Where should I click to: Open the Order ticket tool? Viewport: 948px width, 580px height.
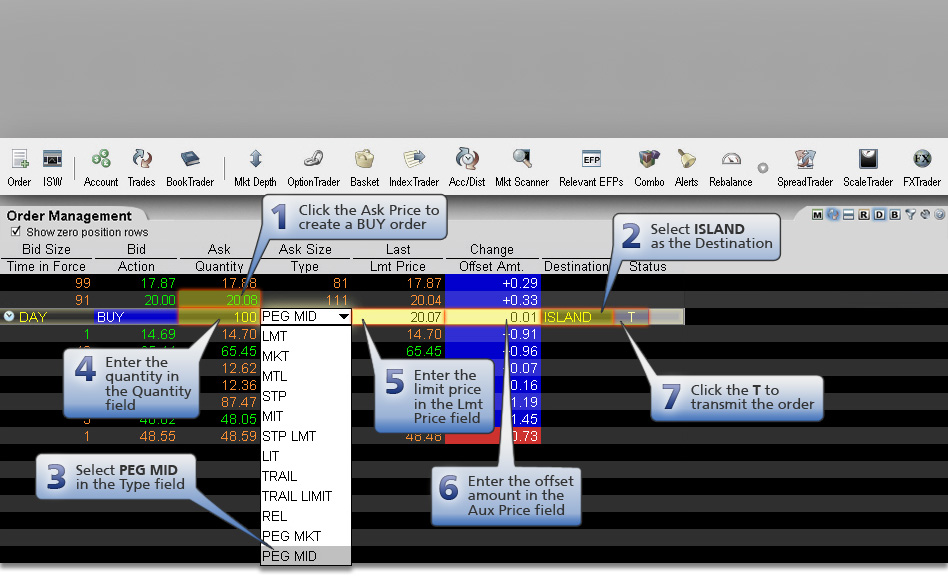coord(19,168)
